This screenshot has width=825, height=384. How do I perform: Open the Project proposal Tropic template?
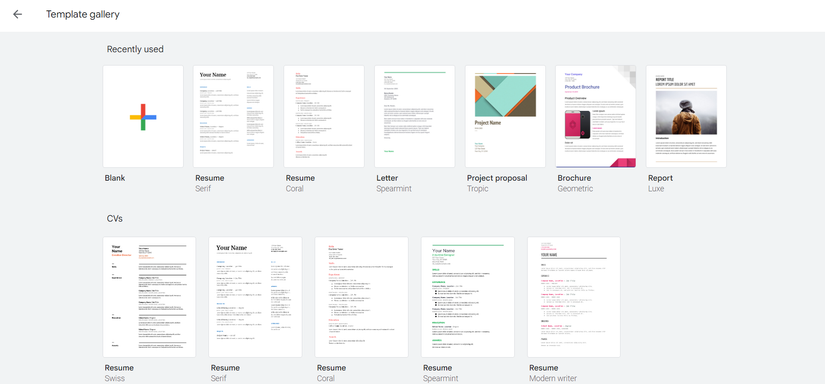tap(505, 116)
